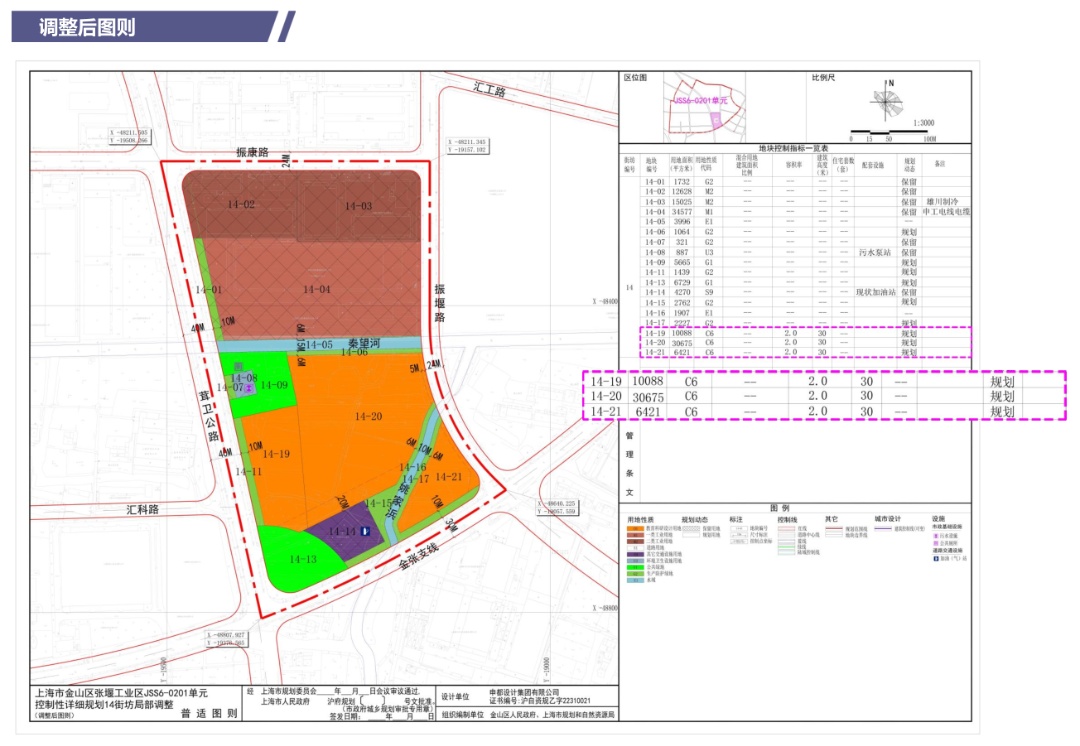
Task: Click the public toilet symbol in the legend
Action: [937, 543]
